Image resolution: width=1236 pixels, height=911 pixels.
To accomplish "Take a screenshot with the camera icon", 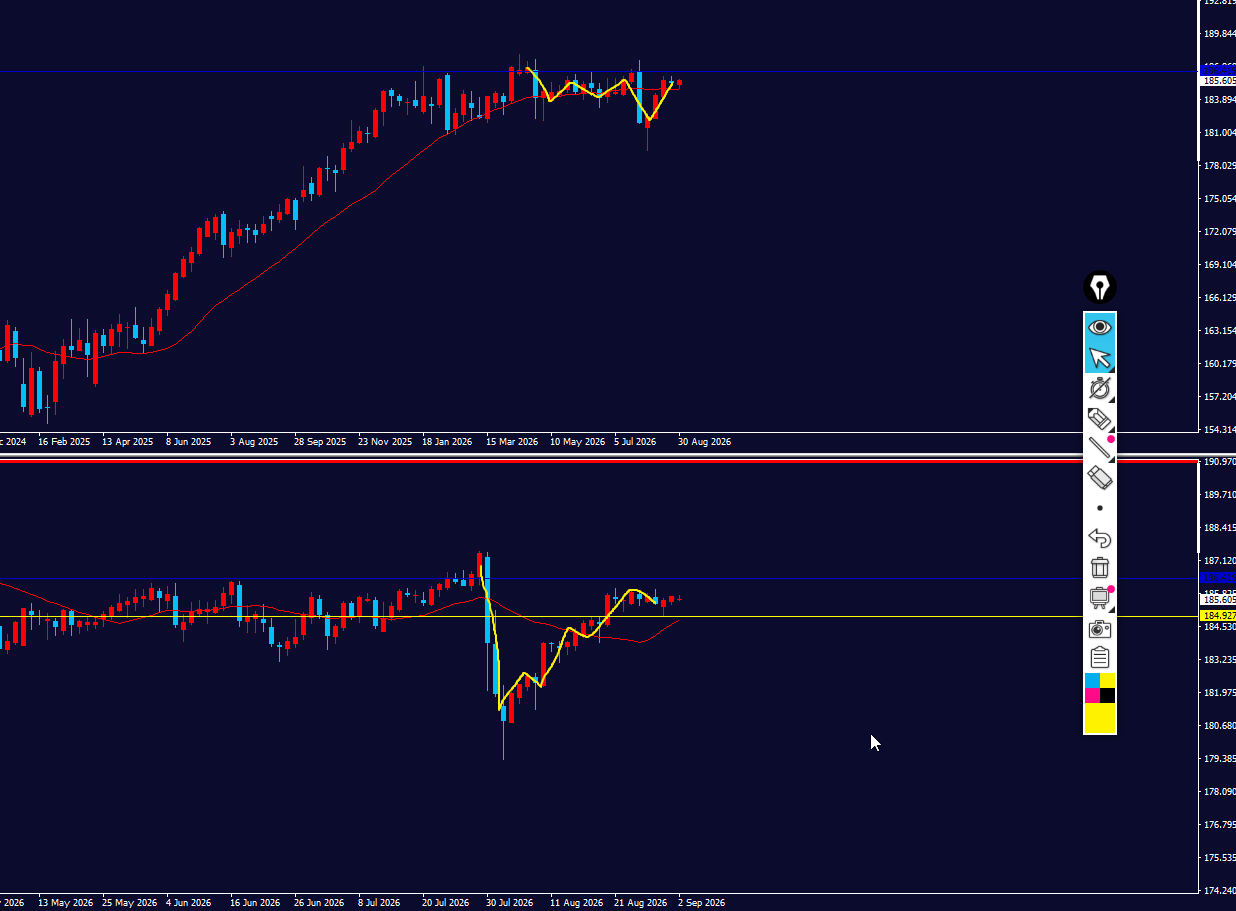I will [x=1100, y=628].
